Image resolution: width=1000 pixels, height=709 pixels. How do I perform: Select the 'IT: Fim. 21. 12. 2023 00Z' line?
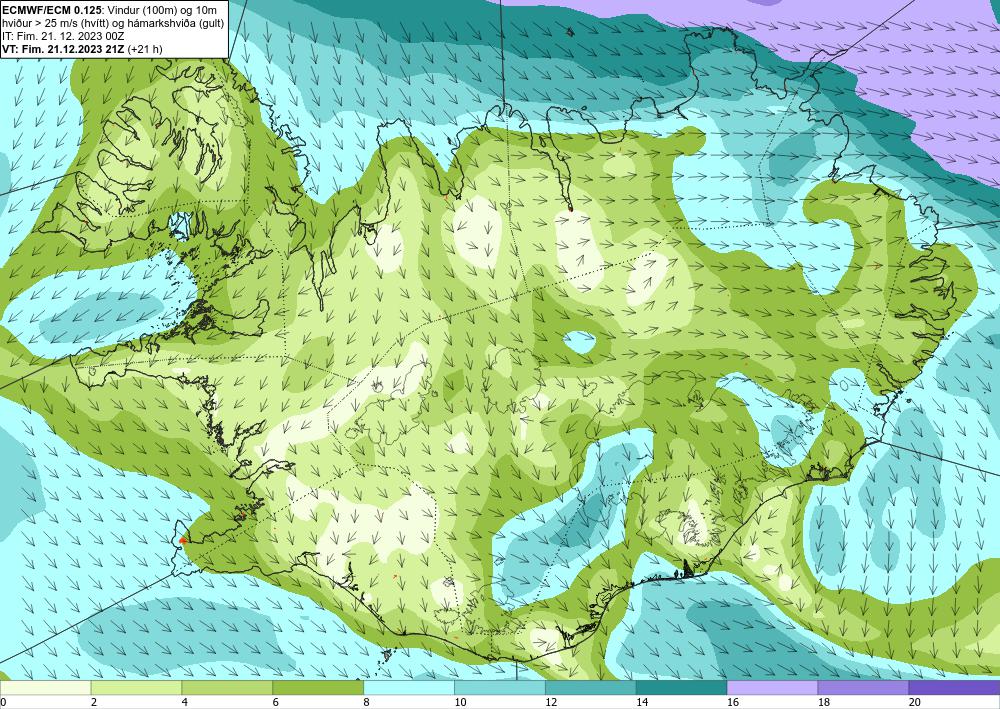(63, 36)
